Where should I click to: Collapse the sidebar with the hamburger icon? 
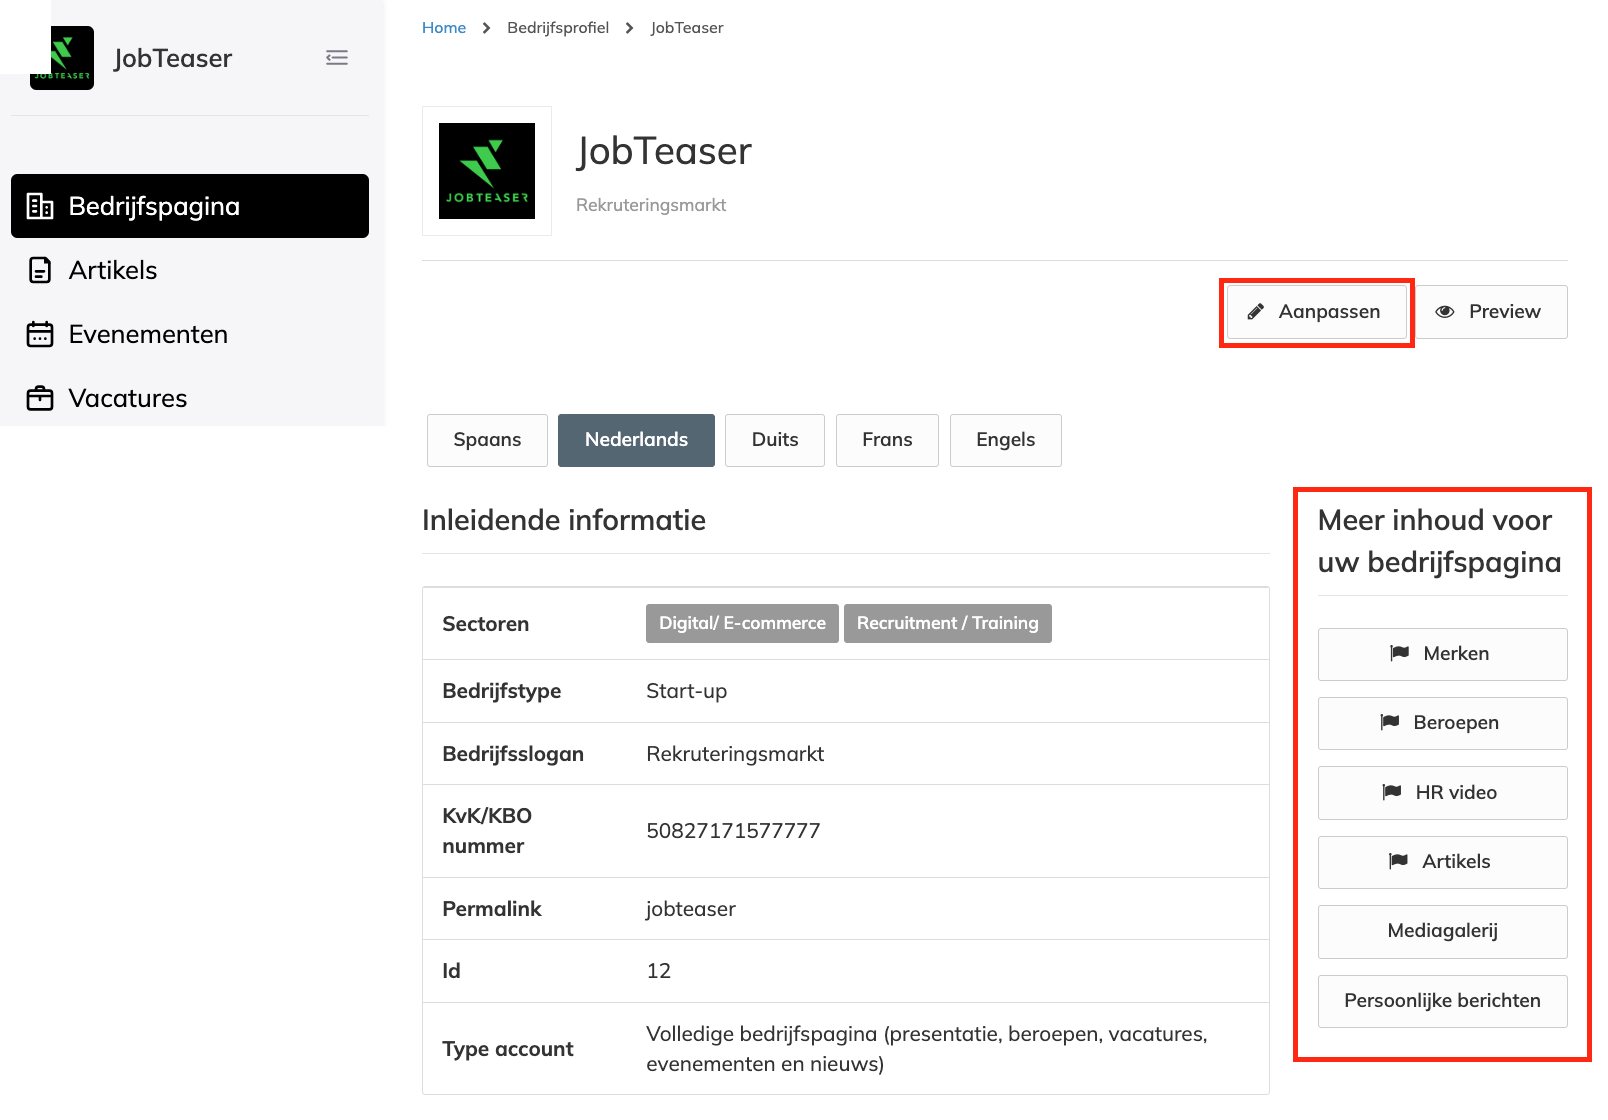click(x=337, y=58)
